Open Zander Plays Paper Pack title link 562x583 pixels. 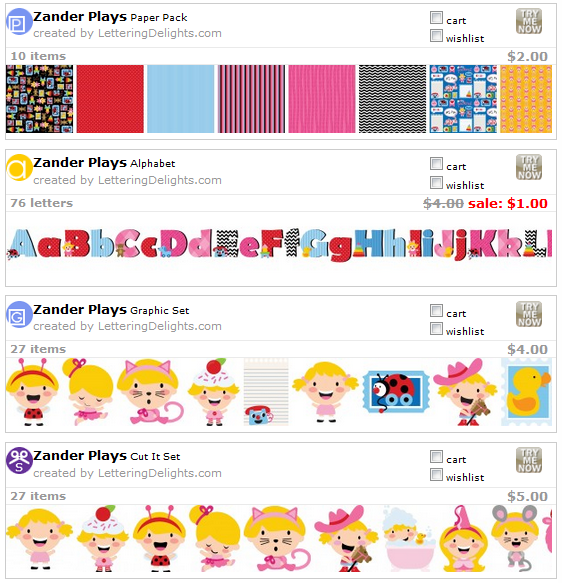coord(110,17)
